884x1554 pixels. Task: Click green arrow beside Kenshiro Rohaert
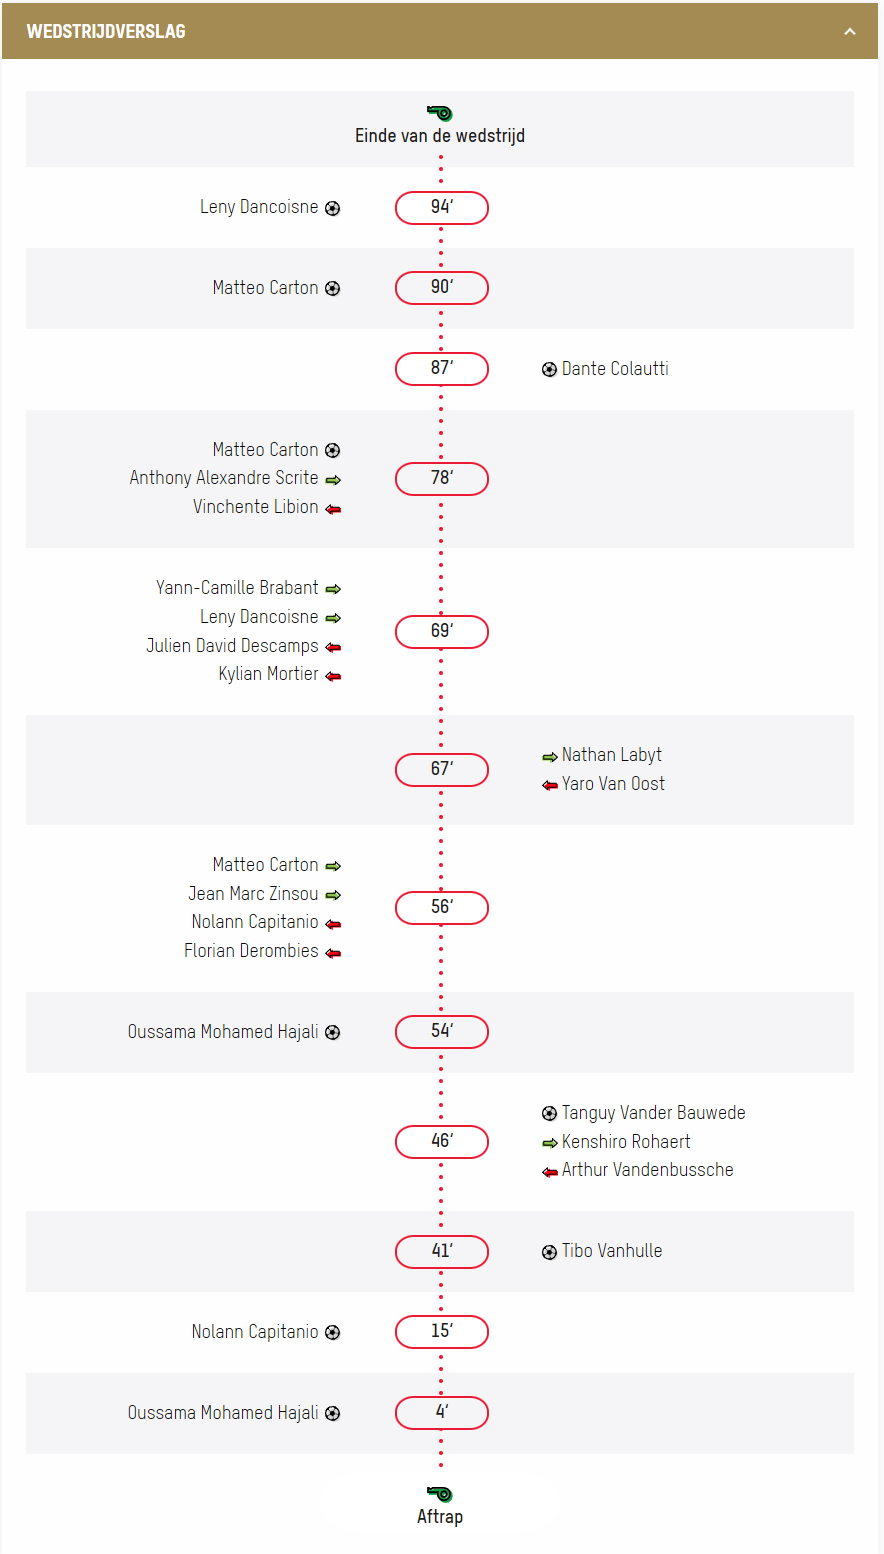(549, 1143)
